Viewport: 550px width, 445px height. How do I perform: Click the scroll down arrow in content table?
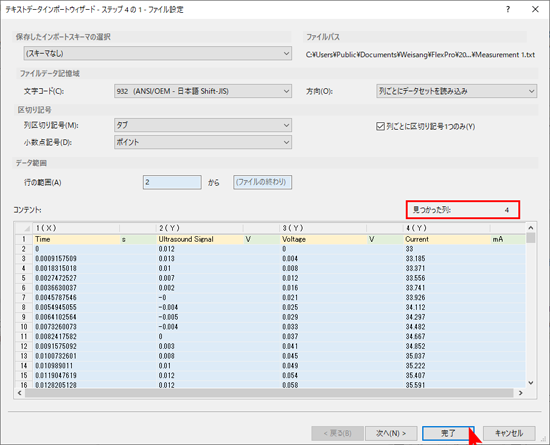(x=531, y=383)
